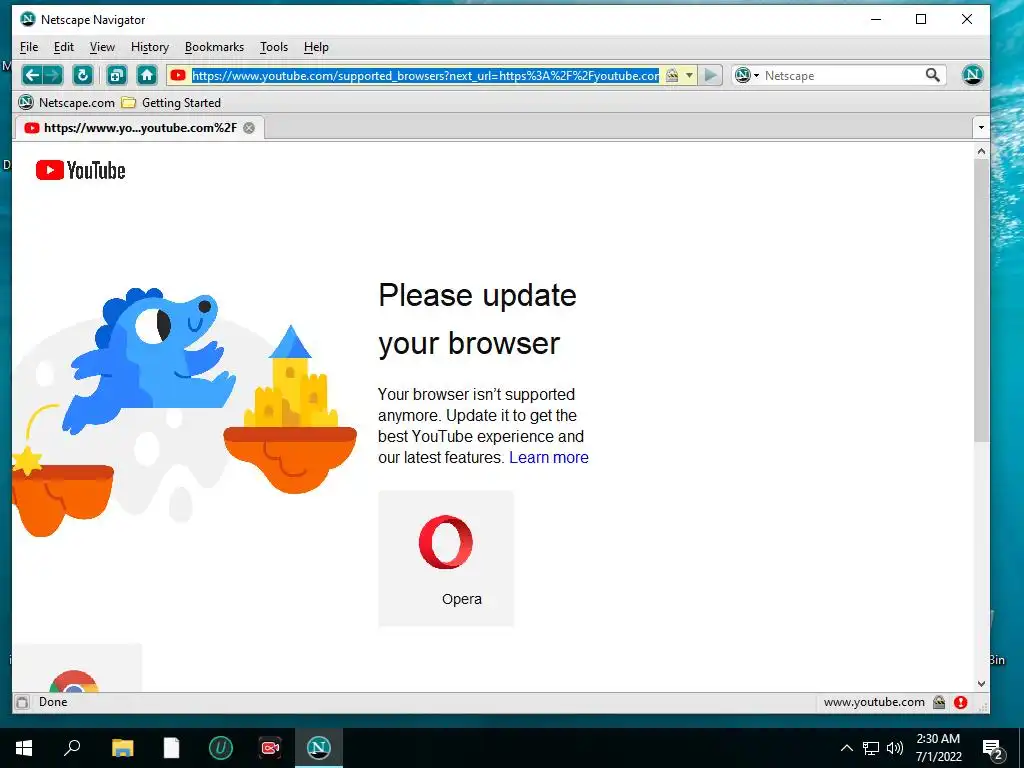
Task: Show hidden system tray icons chevron
Action: tap(846, 748)
